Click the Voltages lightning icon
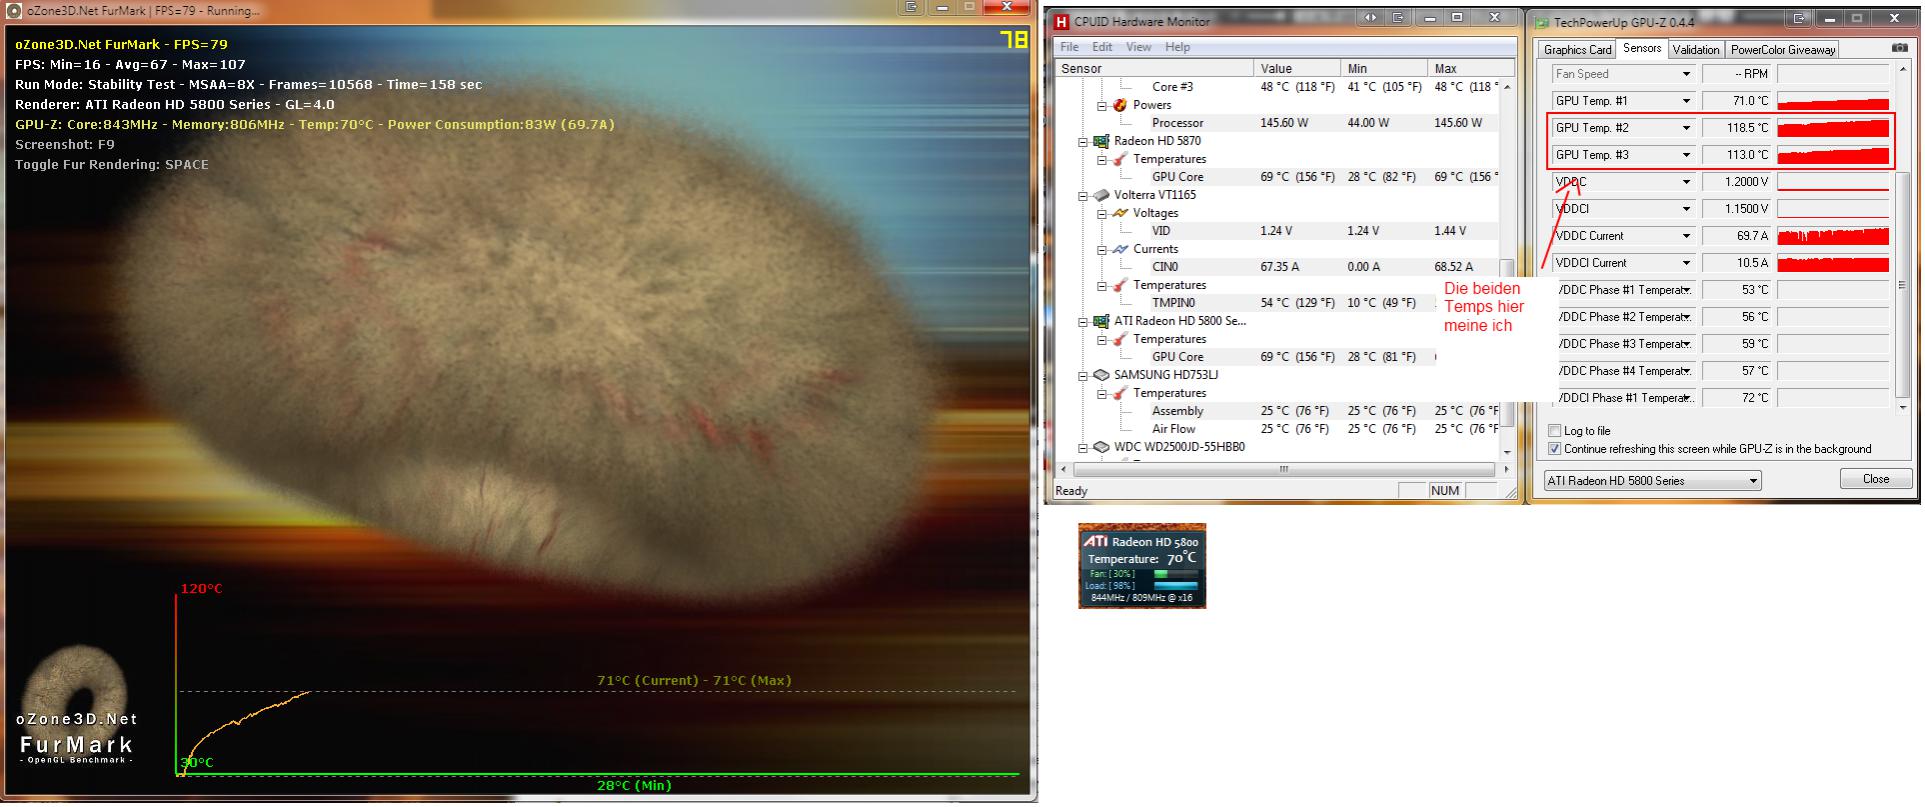Viewport: 1925px width, 807px height. click(1120, 213)
